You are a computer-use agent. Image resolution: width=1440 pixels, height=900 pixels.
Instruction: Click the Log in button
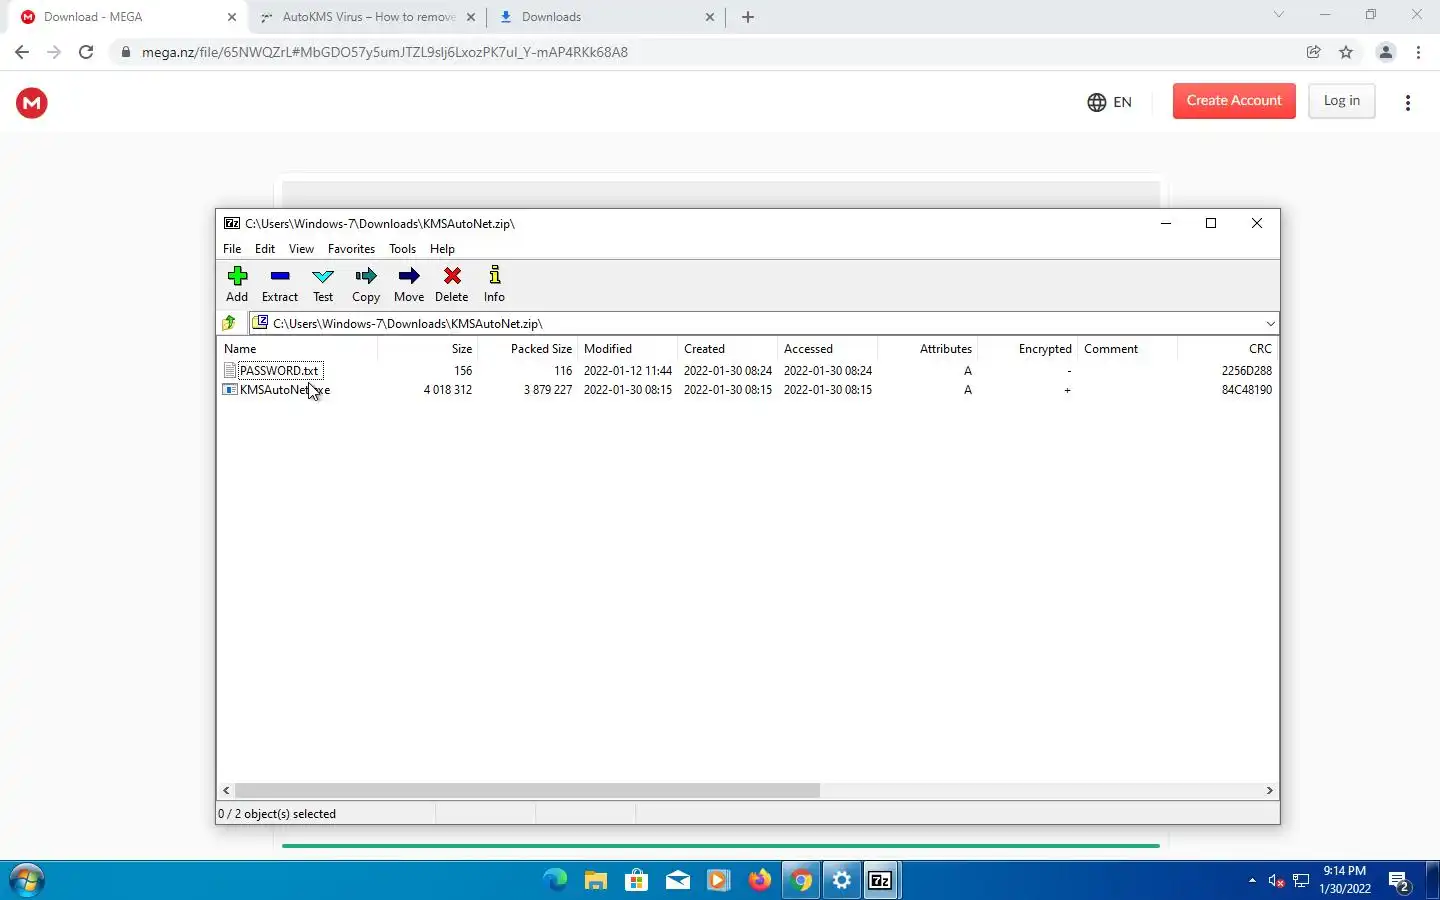pos(1342,101)
